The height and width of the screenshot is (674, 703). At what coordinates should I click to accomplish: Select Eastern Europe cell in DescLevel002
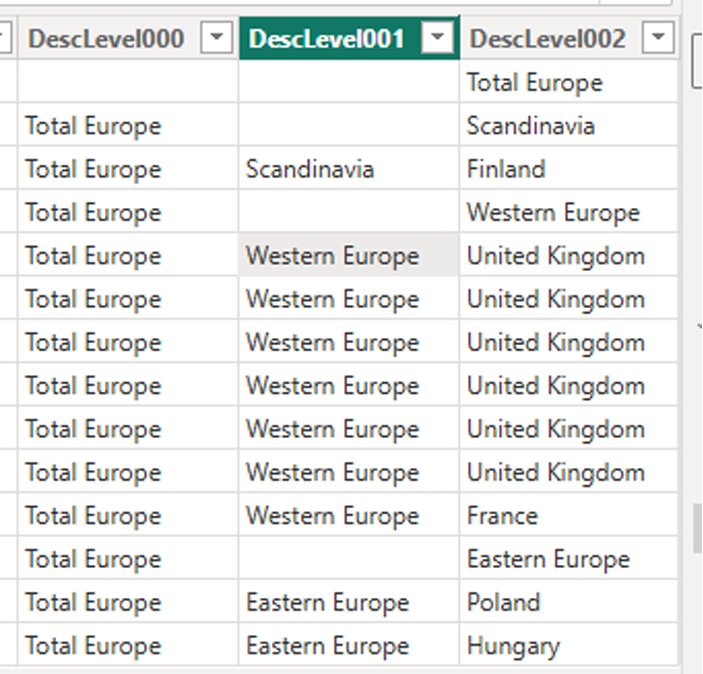coord(568,560)
